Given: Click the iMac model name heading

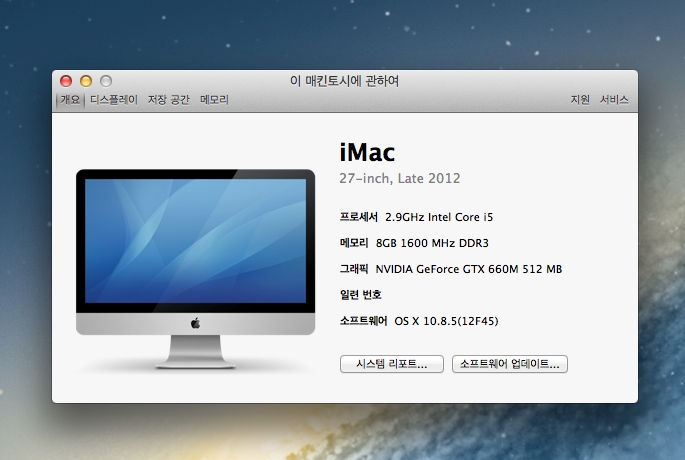Looking at the screenshot, I should (x=367, y=152).
